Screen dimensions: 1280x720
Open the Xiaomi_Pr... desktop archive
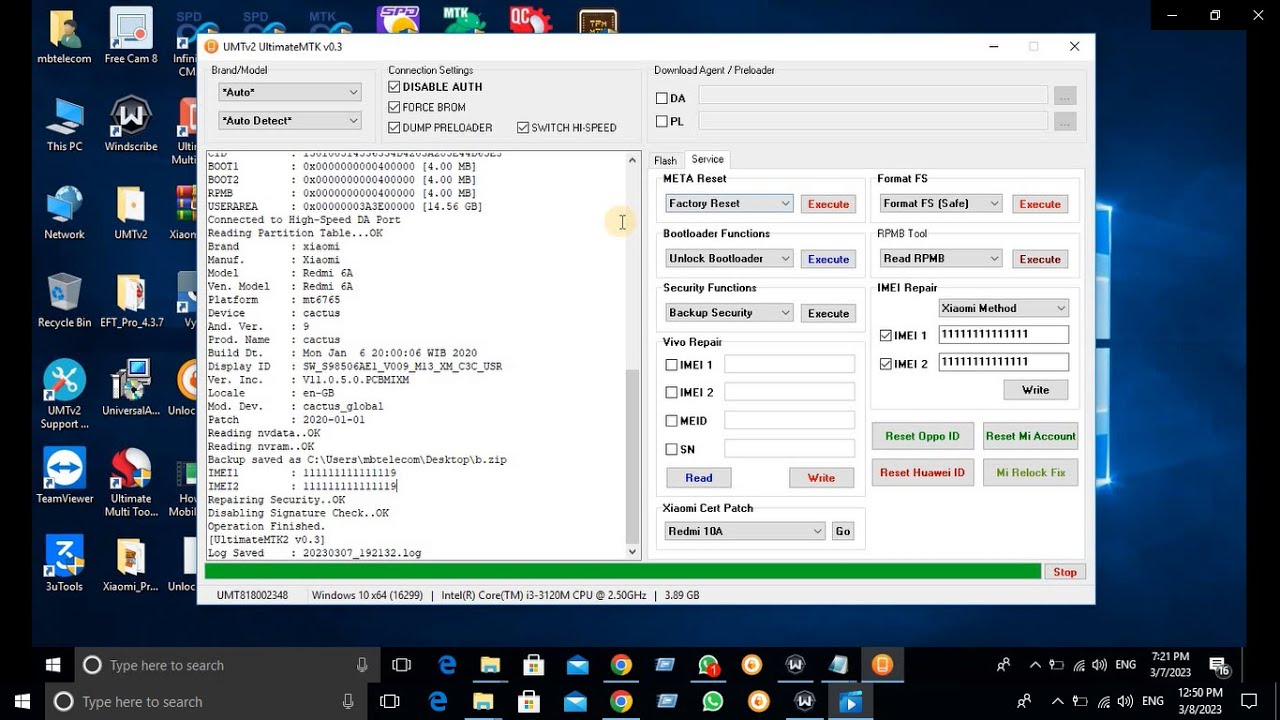131,565
